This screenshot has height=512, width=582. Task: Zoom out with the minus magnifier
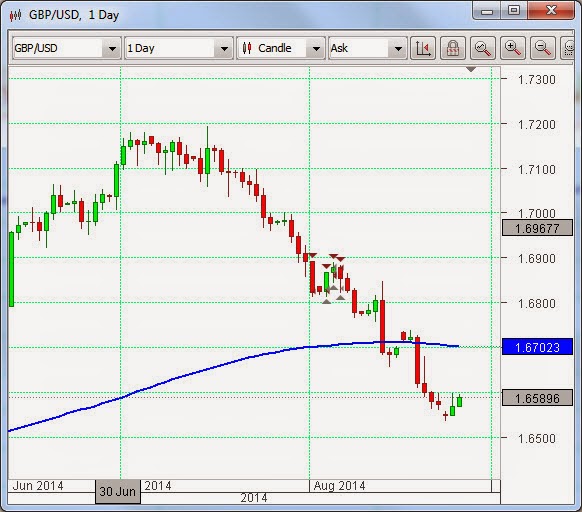pyautogui.click(x=543, y=48)
